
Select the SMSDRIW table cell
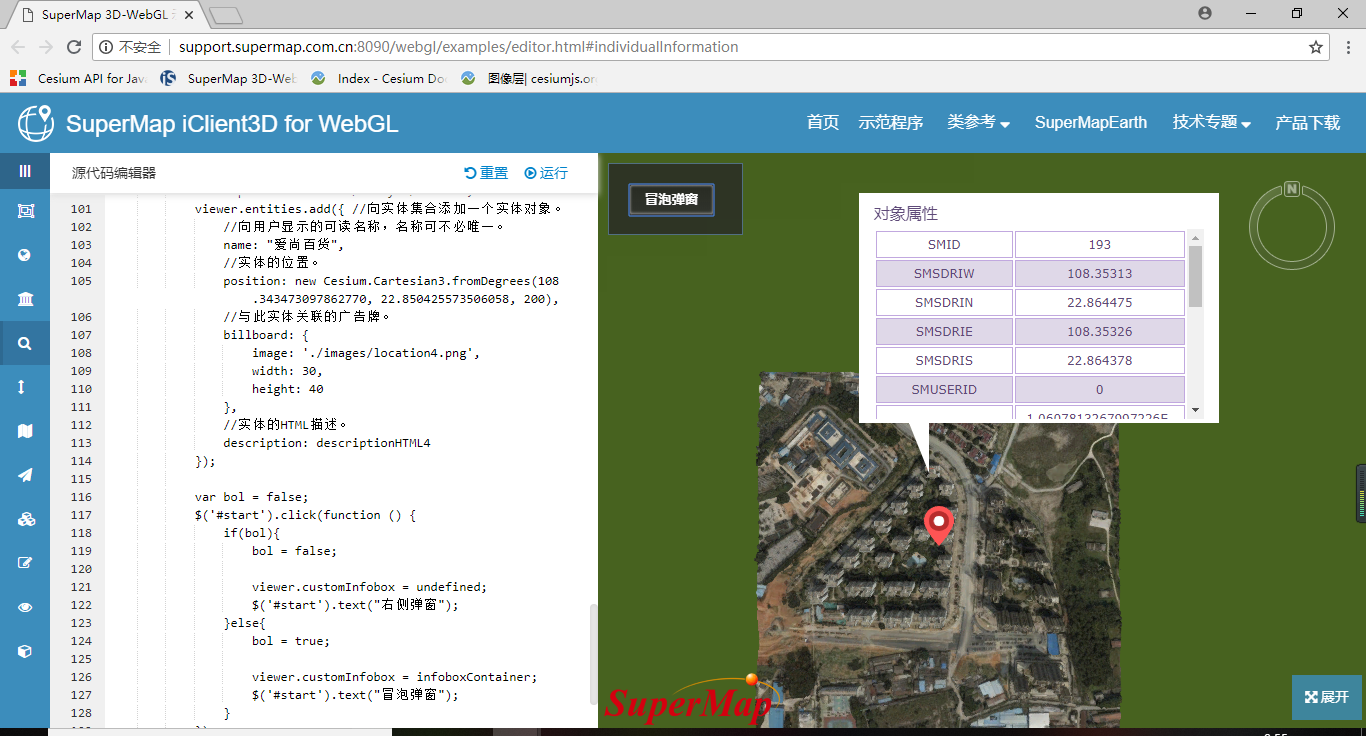944,274
